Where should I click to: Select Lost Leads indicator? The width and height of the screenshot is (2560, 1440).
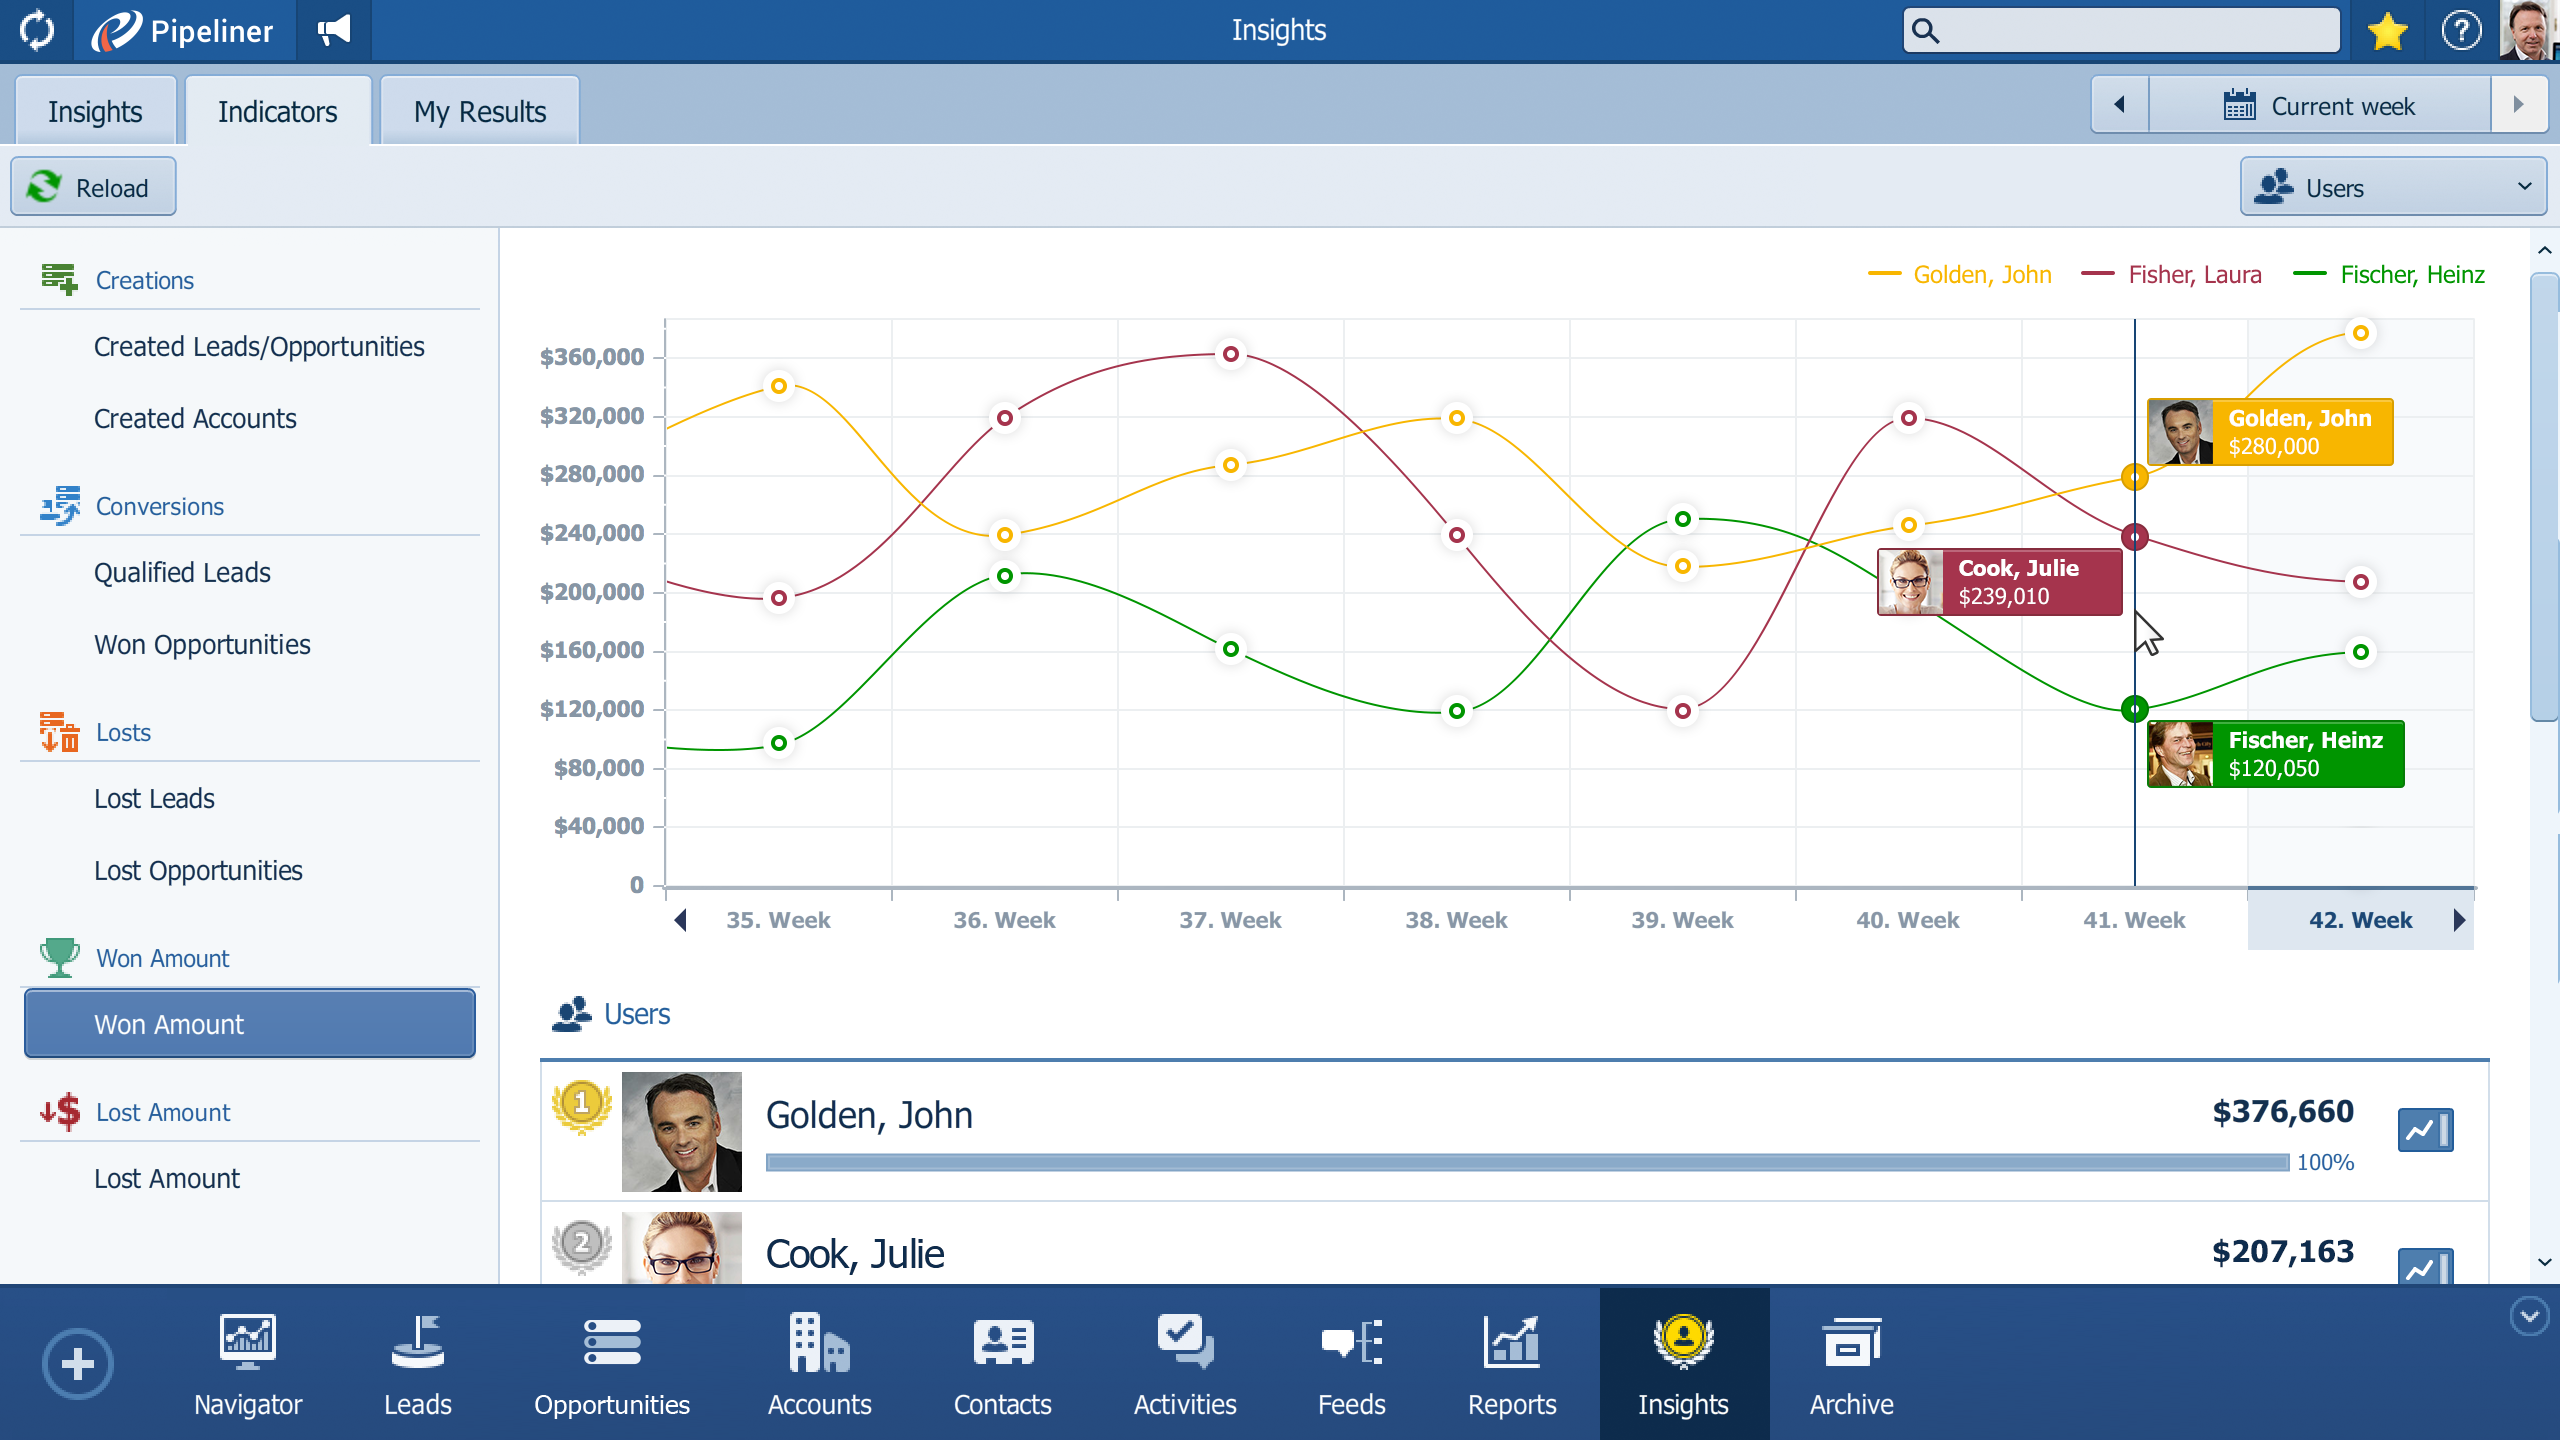154,799
